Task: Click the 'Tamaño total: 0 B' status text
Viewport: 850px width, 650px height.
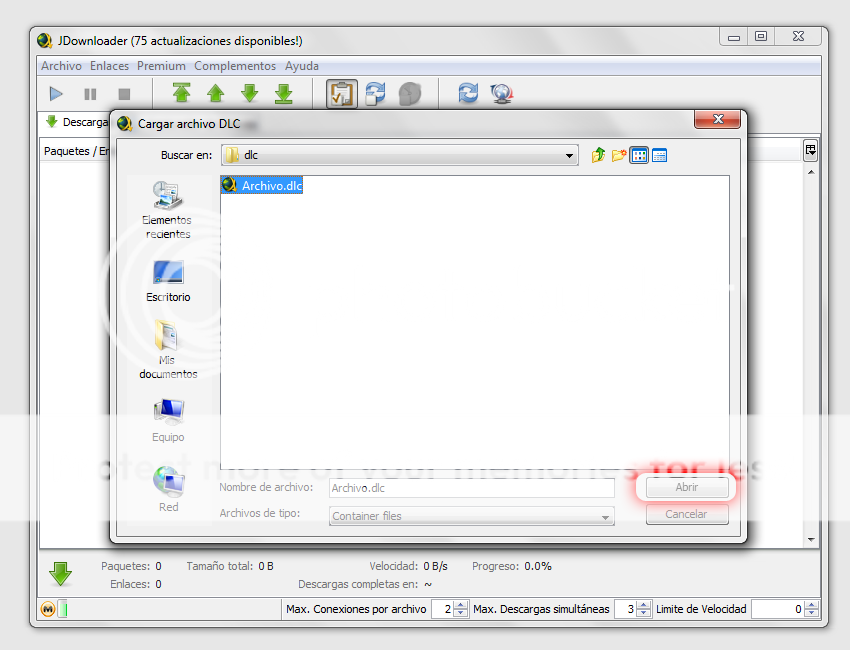Action: (x=230, y=567)
